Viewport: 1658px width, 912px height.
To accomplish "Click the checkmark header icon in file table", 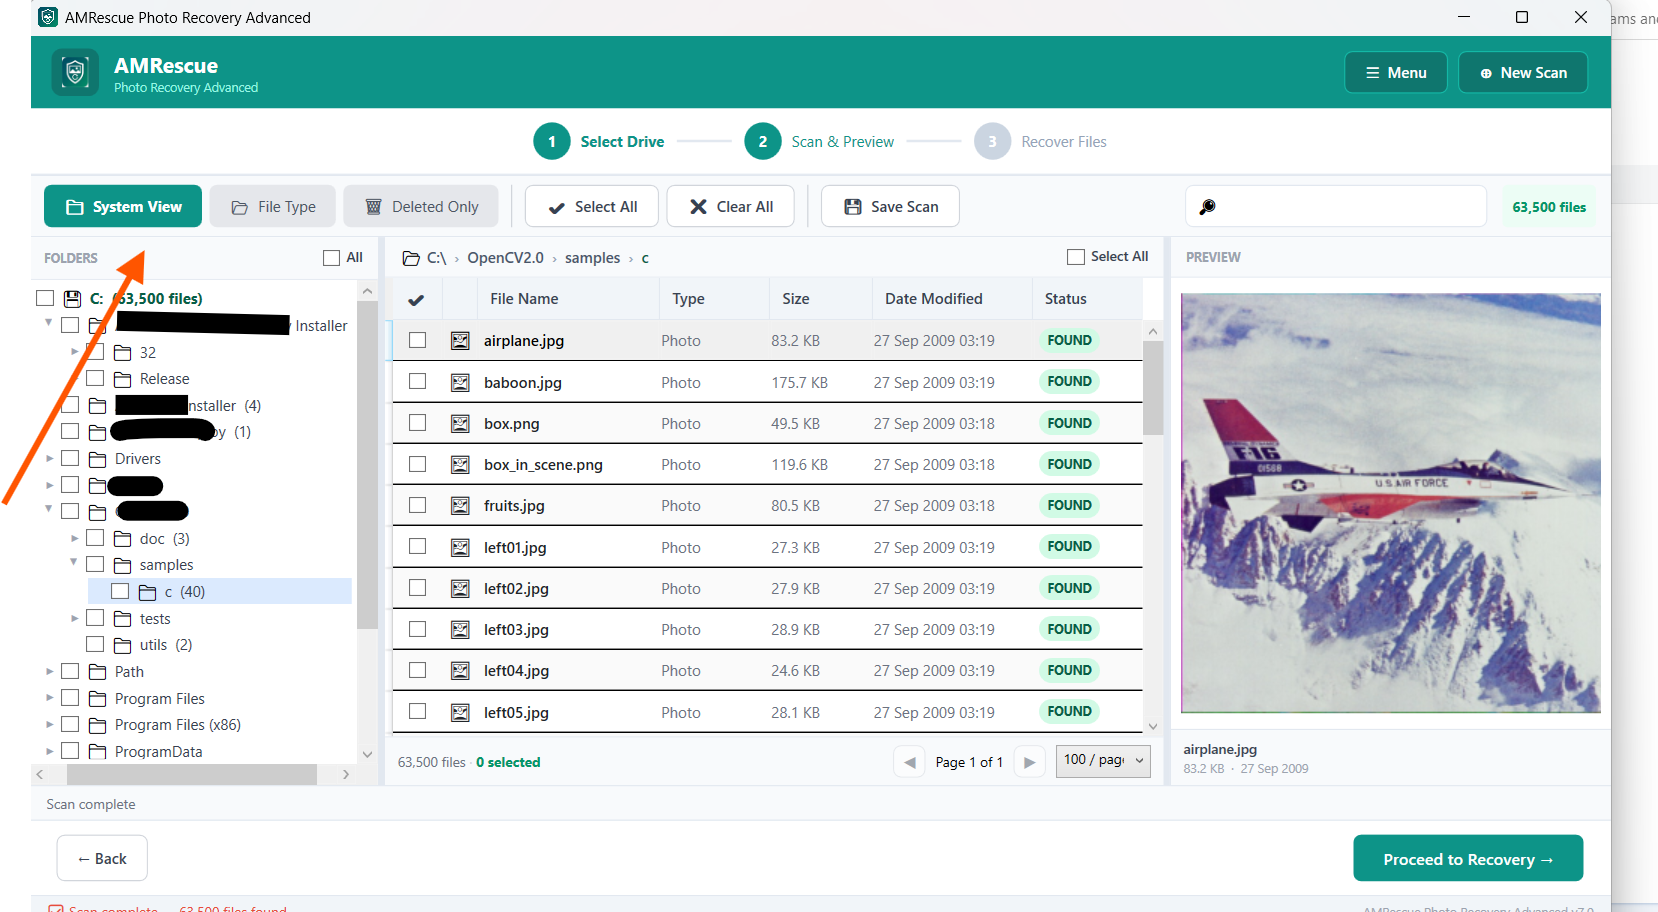I will [x=416, y=299].
